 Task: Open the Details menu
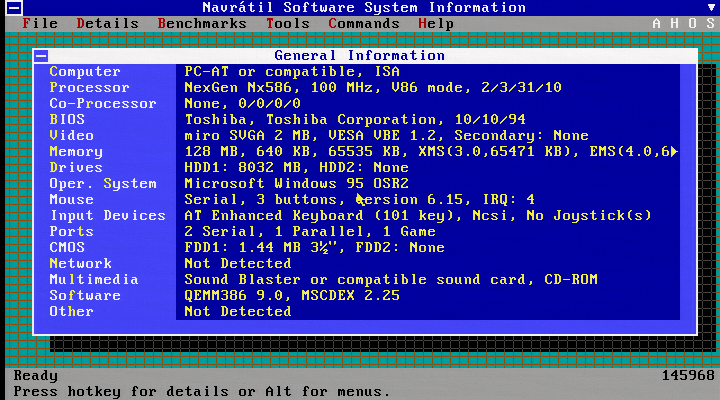[x=108, y=23]
